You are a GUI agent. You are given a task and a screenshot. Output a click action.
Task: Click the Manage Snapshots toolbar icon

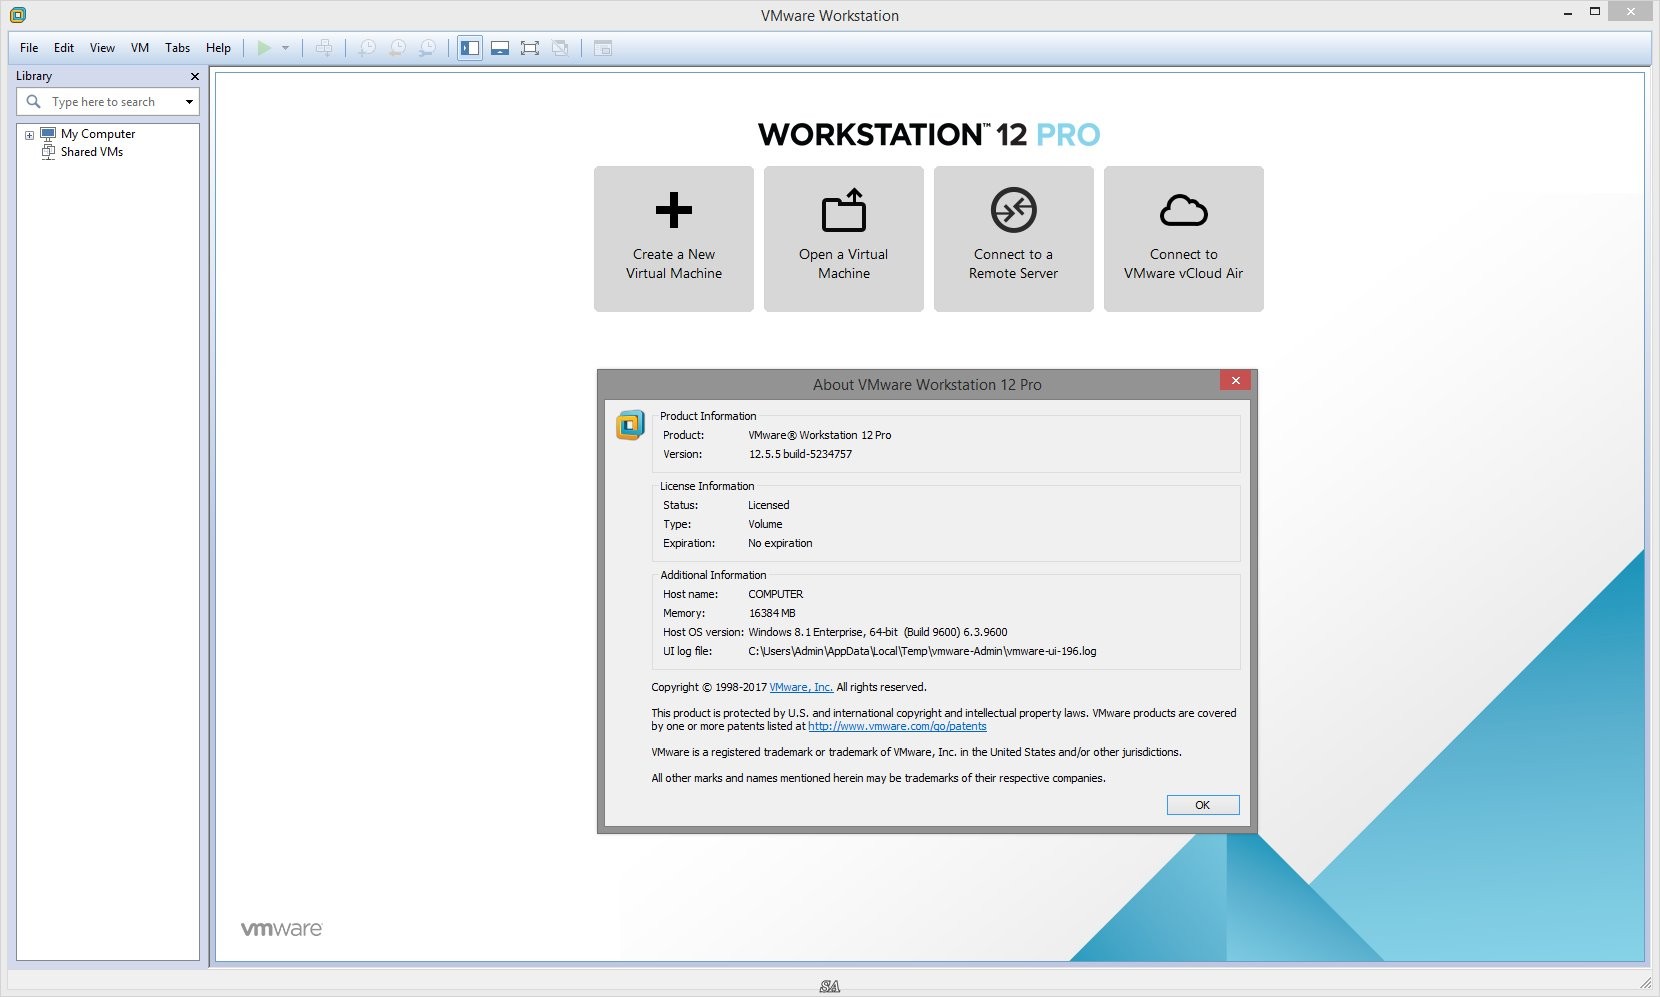(x=427, y=48)
